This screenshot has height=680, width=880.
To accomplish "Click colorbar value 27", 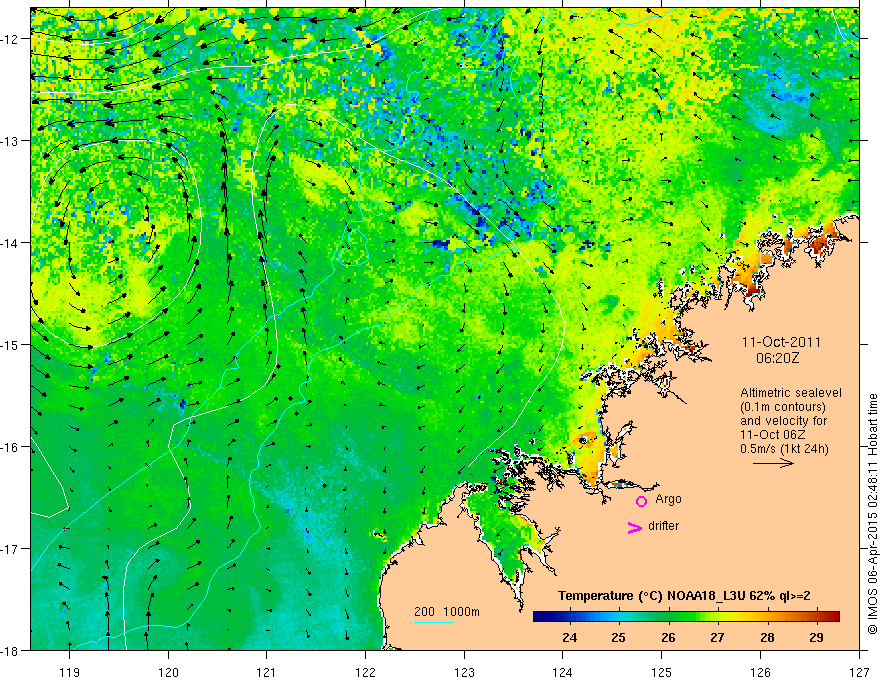I will 717,638.
